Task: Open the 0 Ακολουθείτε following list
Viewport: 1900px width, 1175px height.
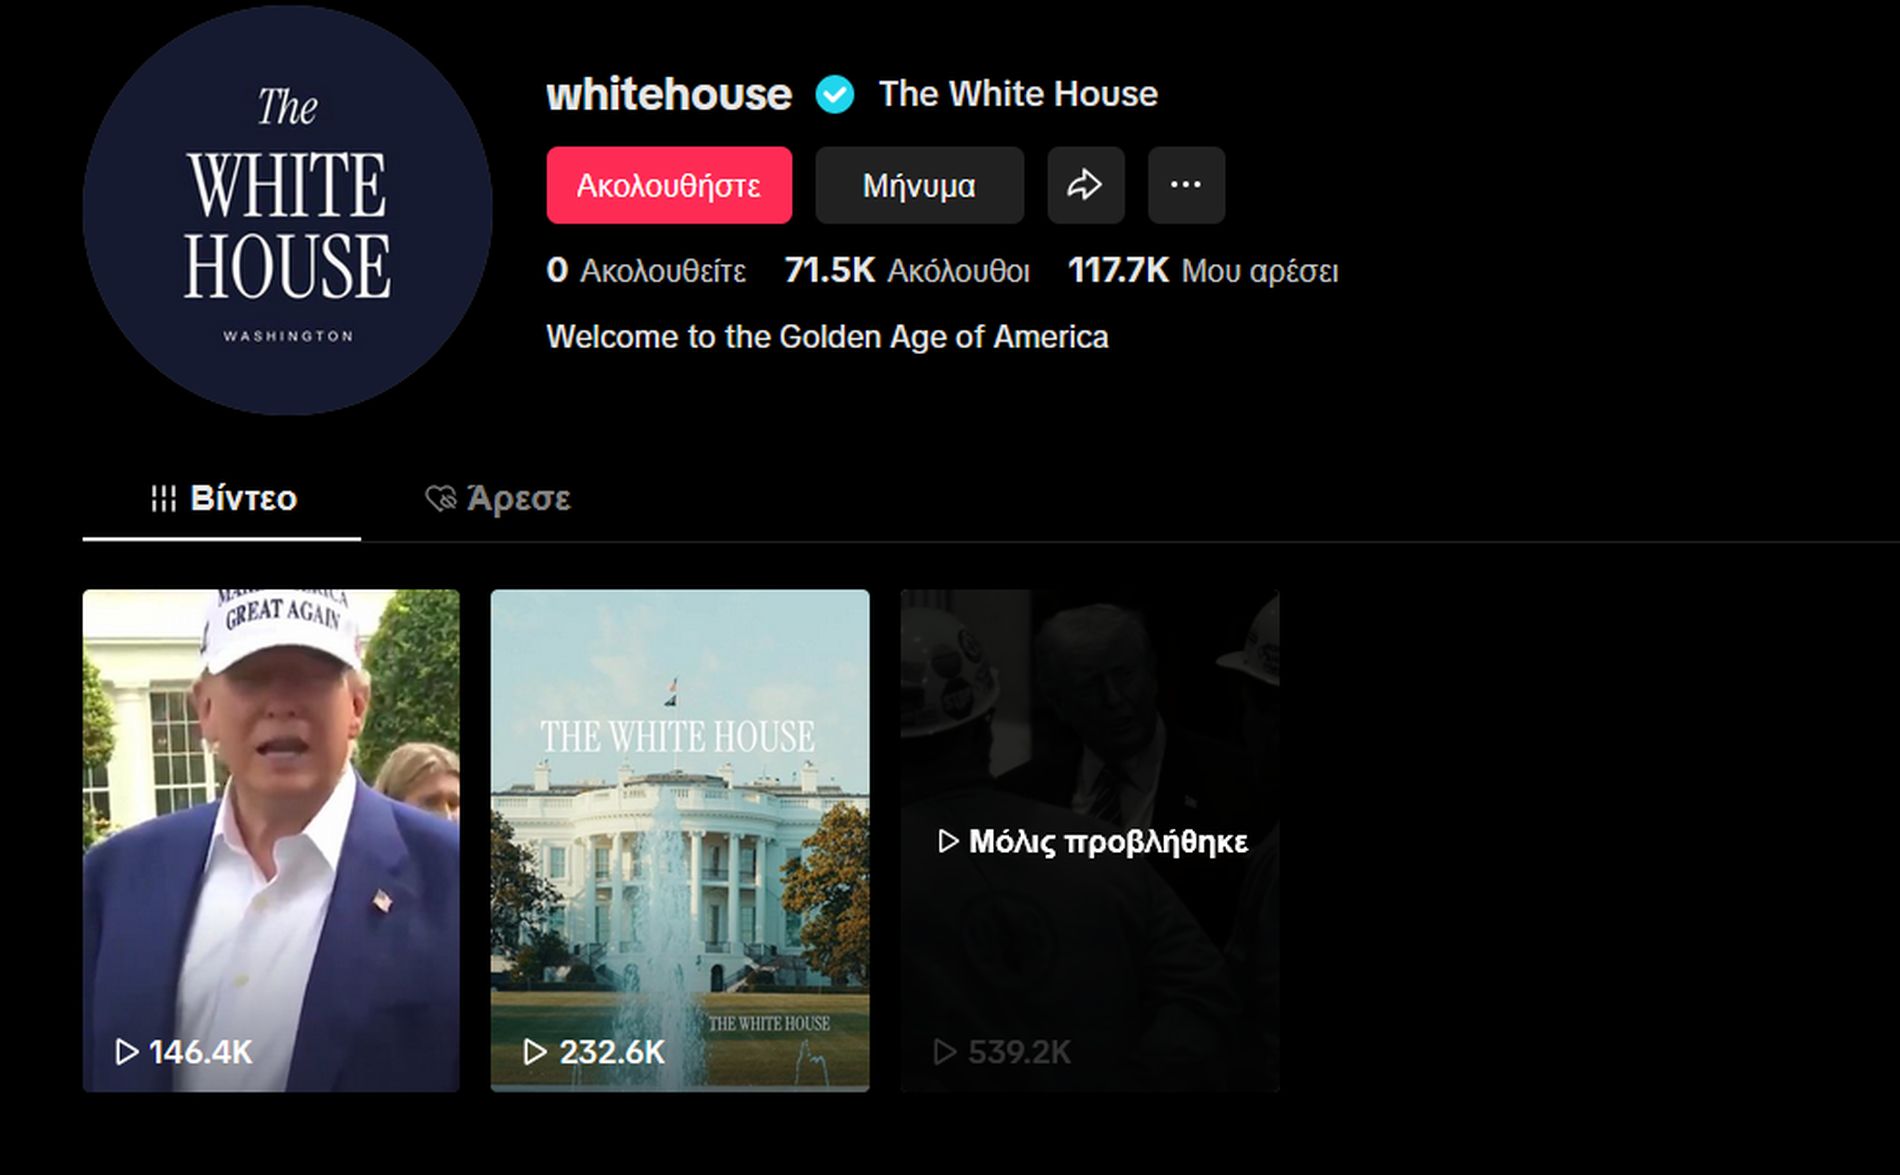Action: coord(646,270)
